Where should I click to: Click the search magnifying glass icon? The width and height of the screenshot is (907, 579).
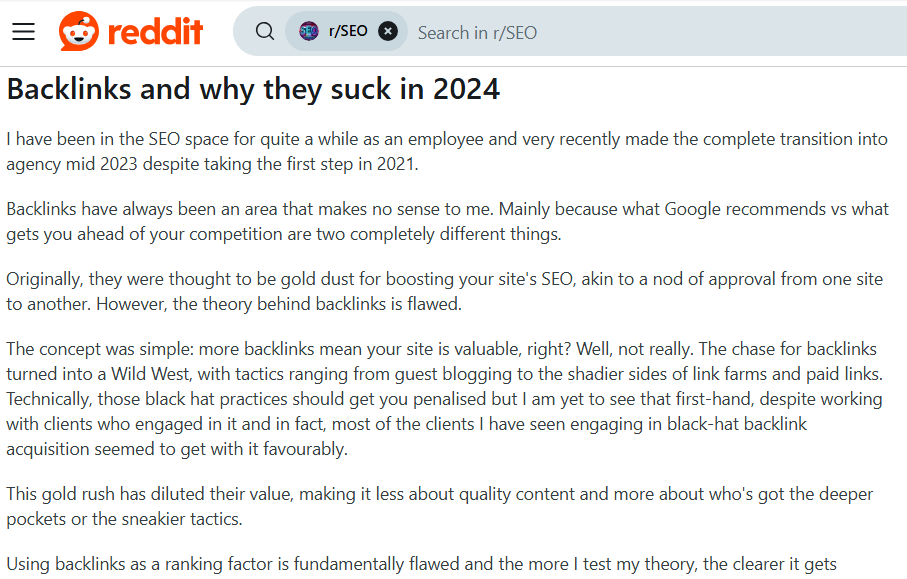pyautogui.click(x=264, y=31)
